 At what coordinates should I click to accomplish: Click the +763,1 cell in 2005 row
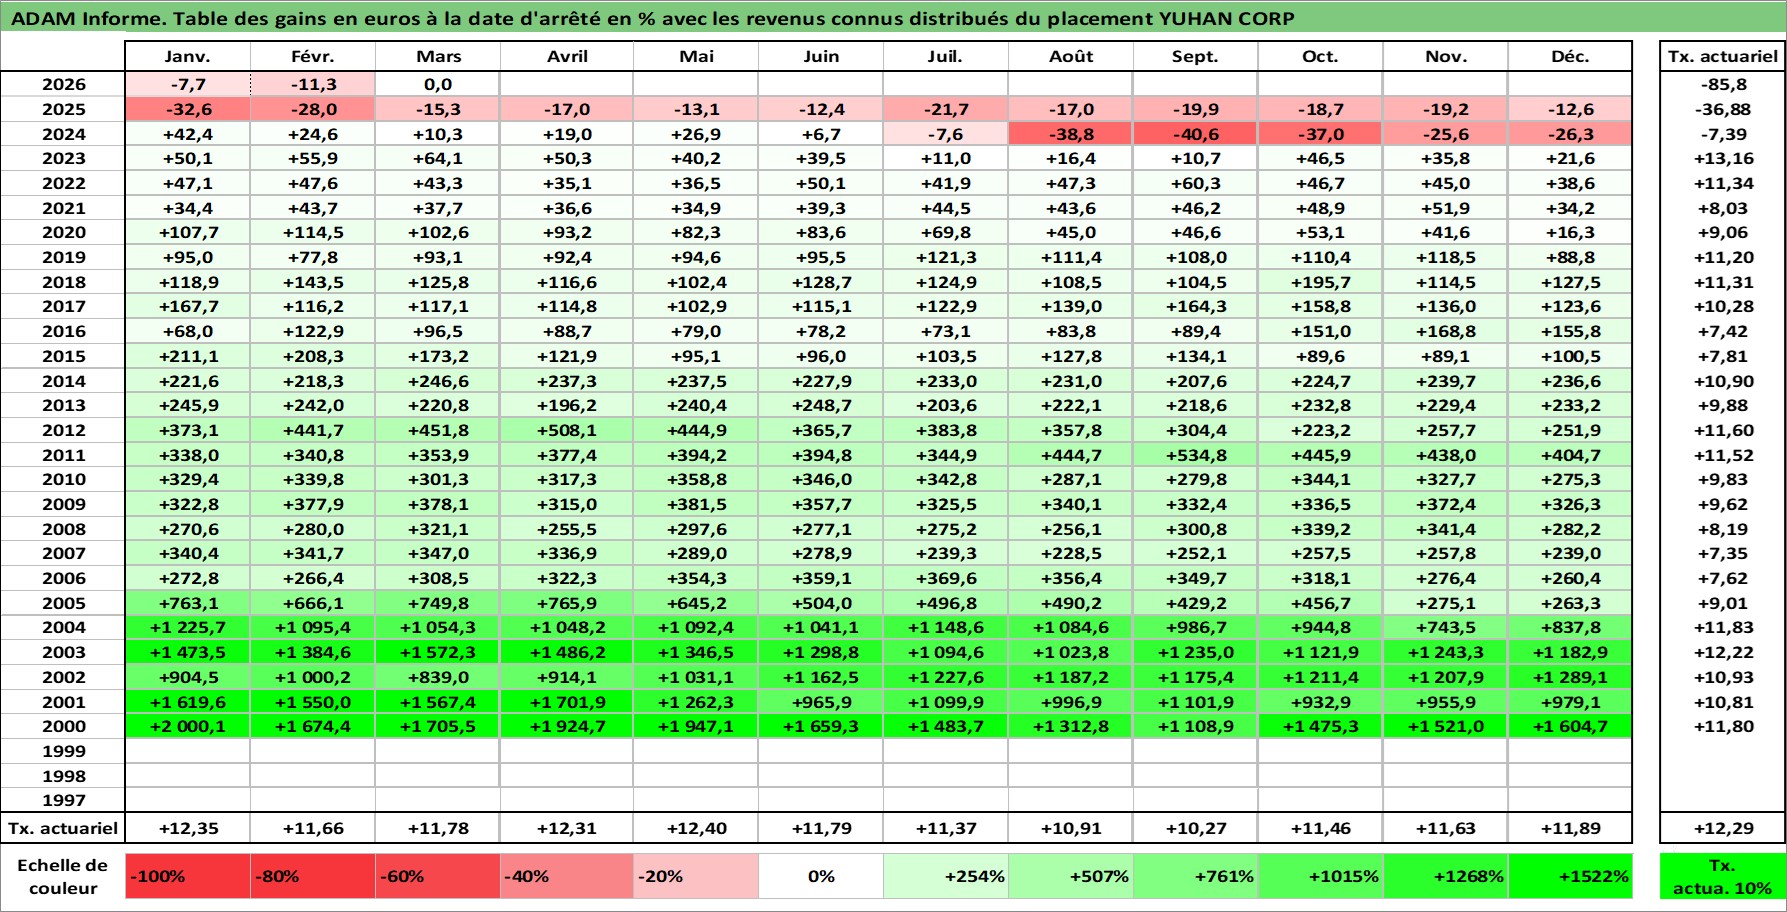(x=188, y=603)
